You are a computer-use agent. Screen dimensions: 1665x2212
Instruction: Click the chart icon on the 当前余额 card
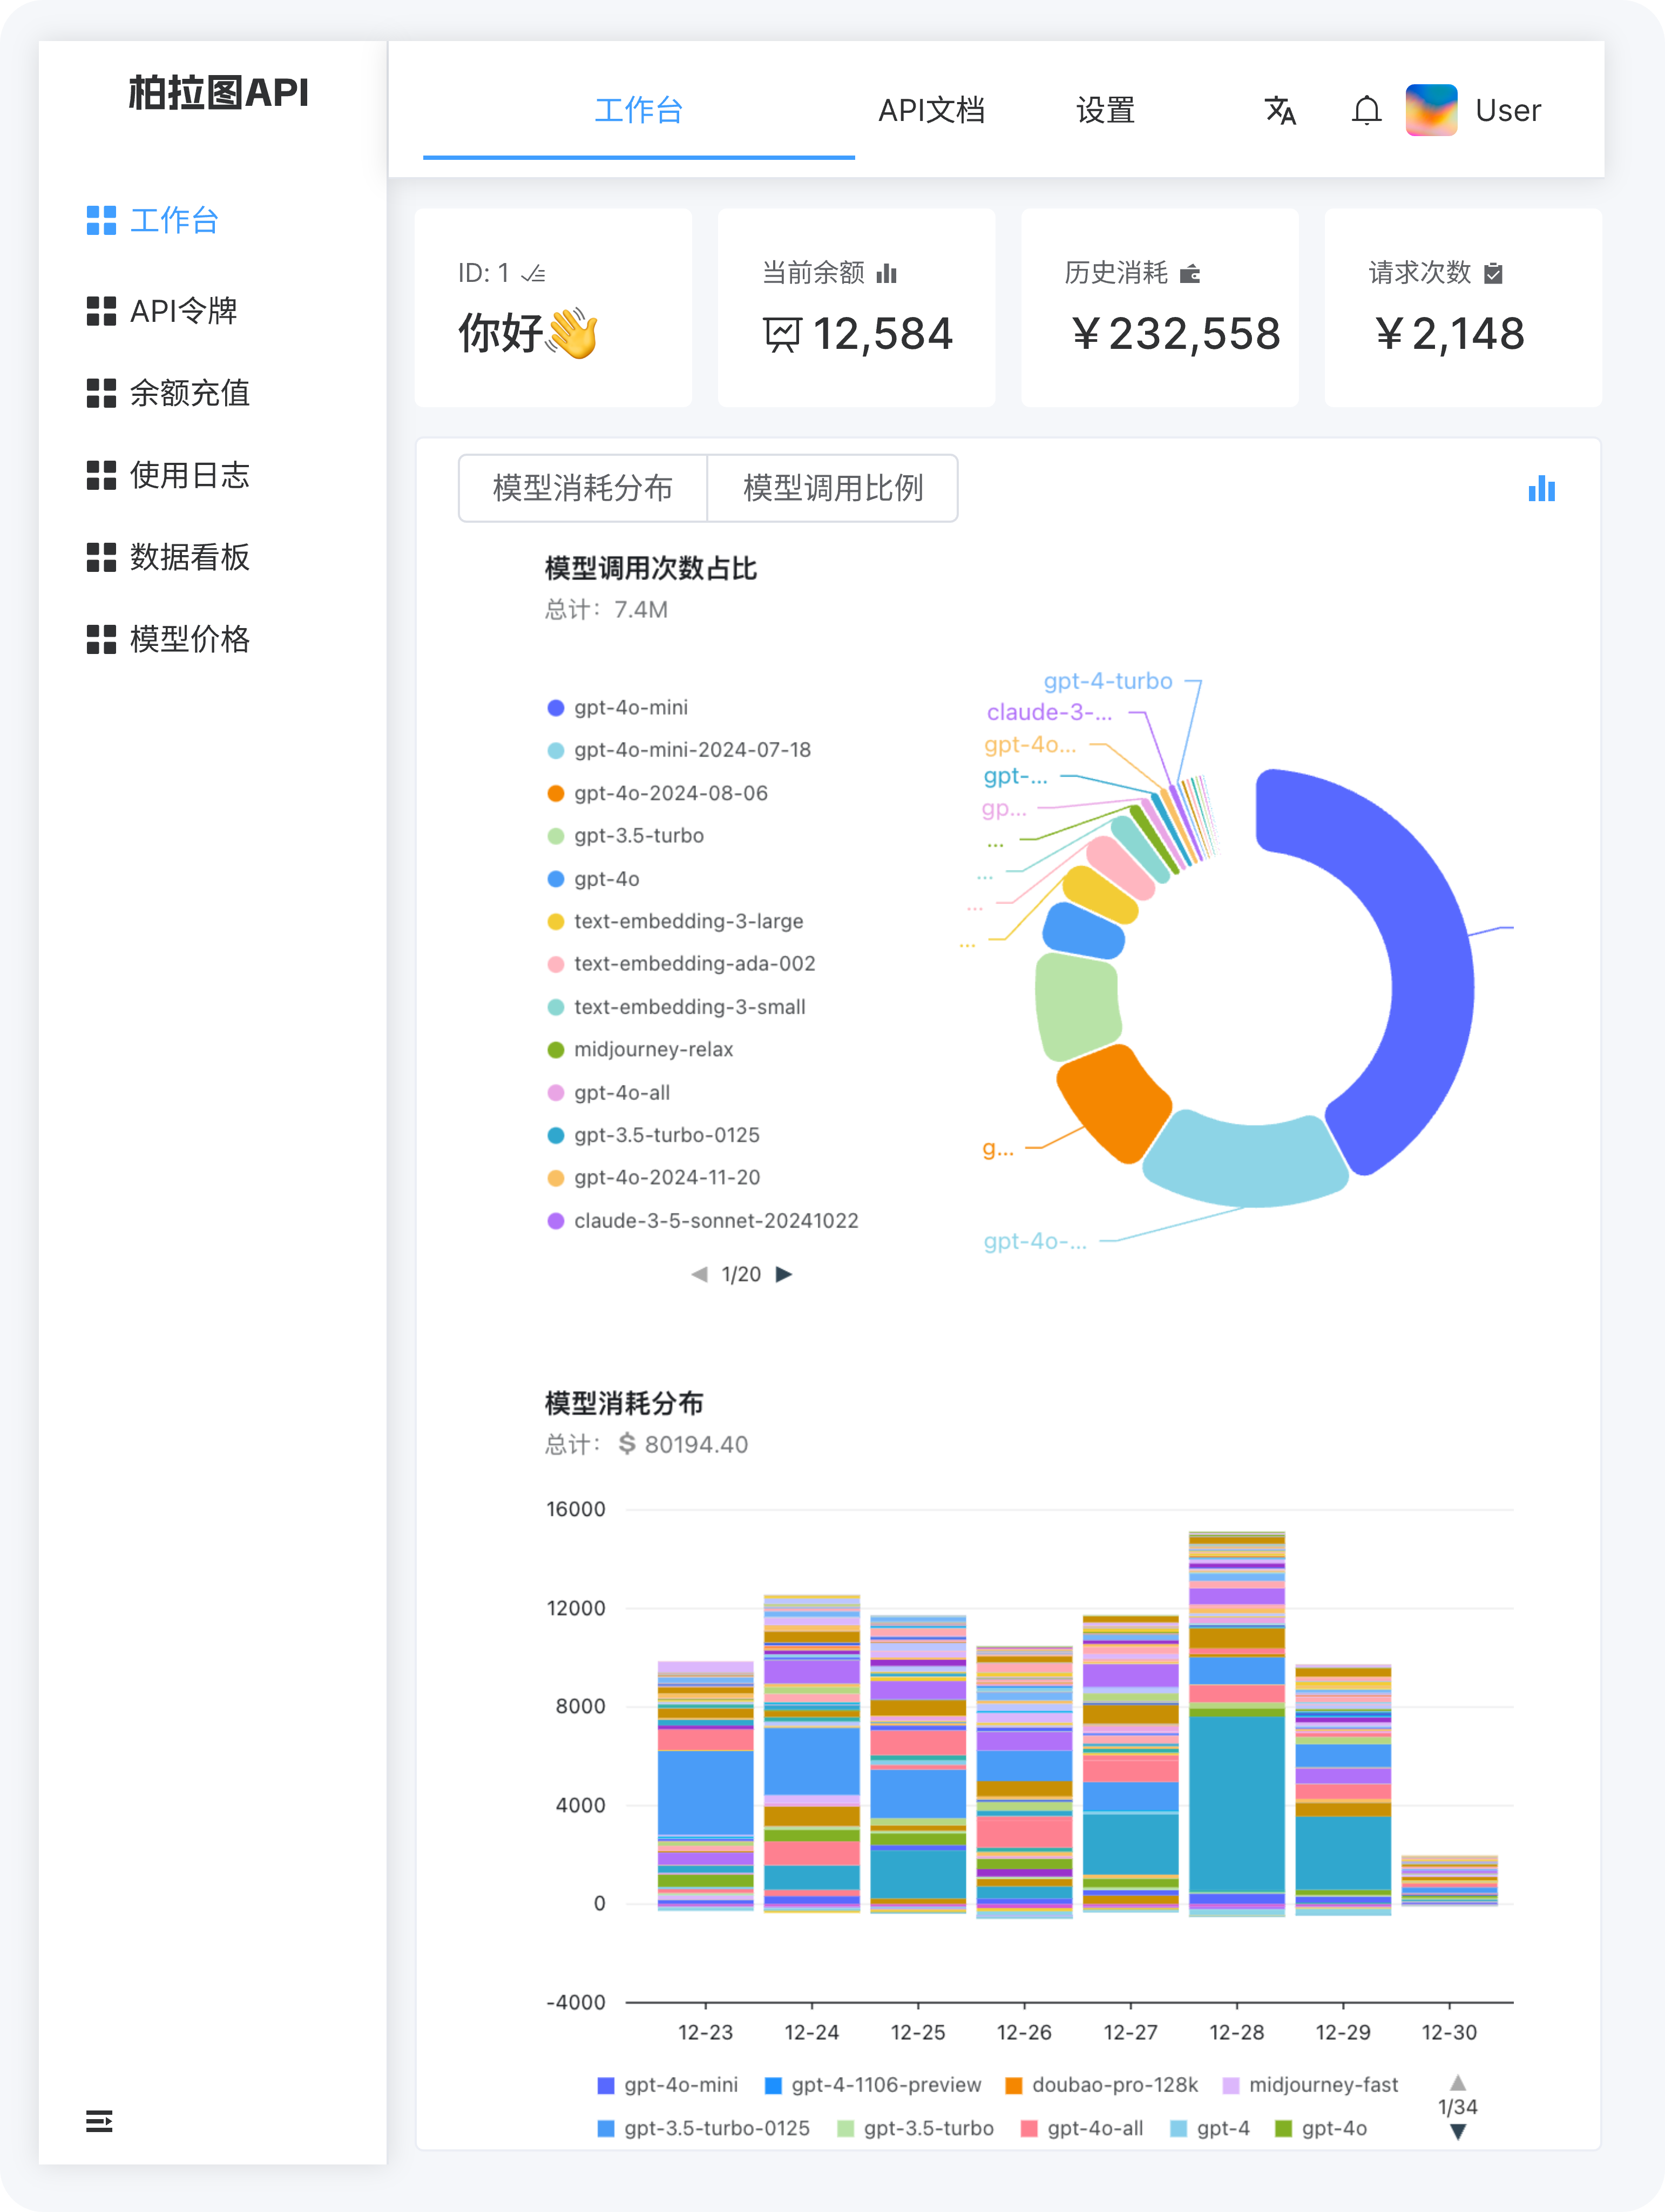[888, 273]
